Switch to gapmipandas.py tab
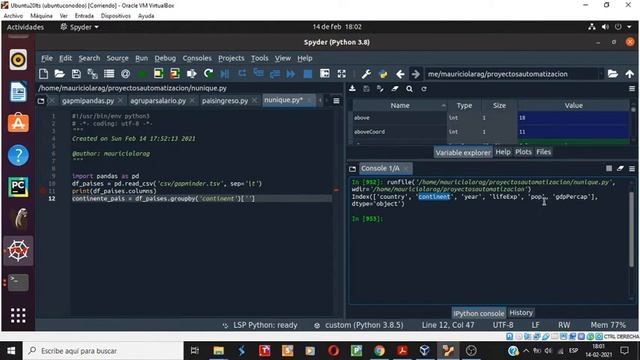The width and height of the screenshot is (640, 360). [88, 100]
